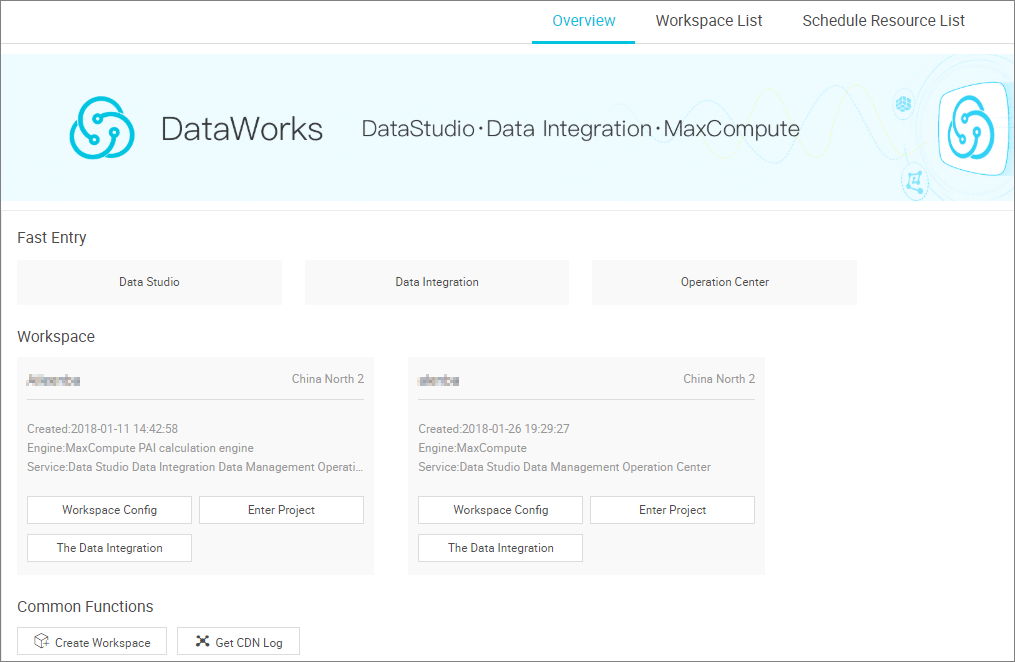Open the Workspace List tab

coord(708,21)
